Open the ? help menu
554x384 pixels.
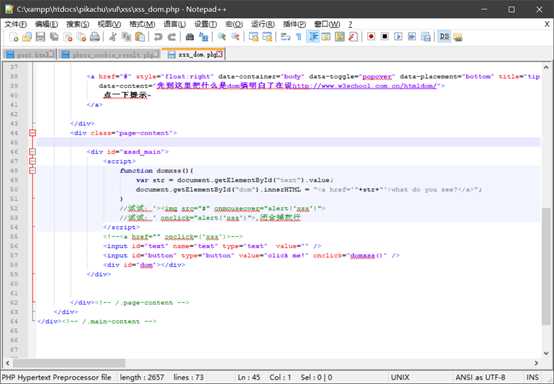(350, 24)
